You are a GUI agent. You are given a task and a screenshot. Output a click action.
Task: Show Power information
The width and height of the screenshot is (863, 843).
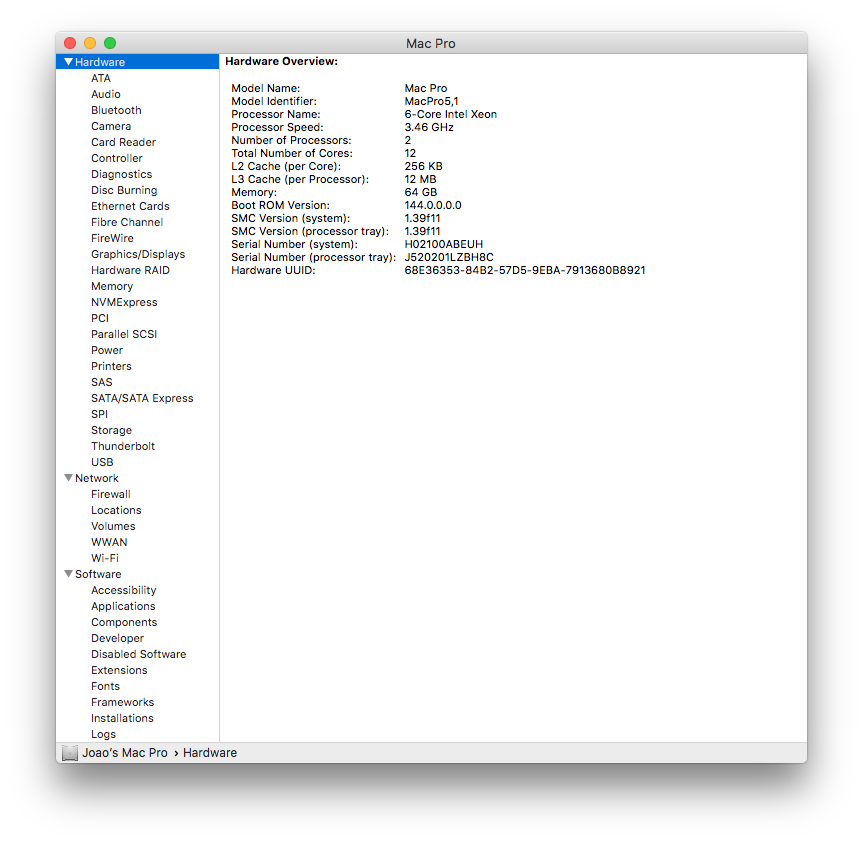[107, 349]
